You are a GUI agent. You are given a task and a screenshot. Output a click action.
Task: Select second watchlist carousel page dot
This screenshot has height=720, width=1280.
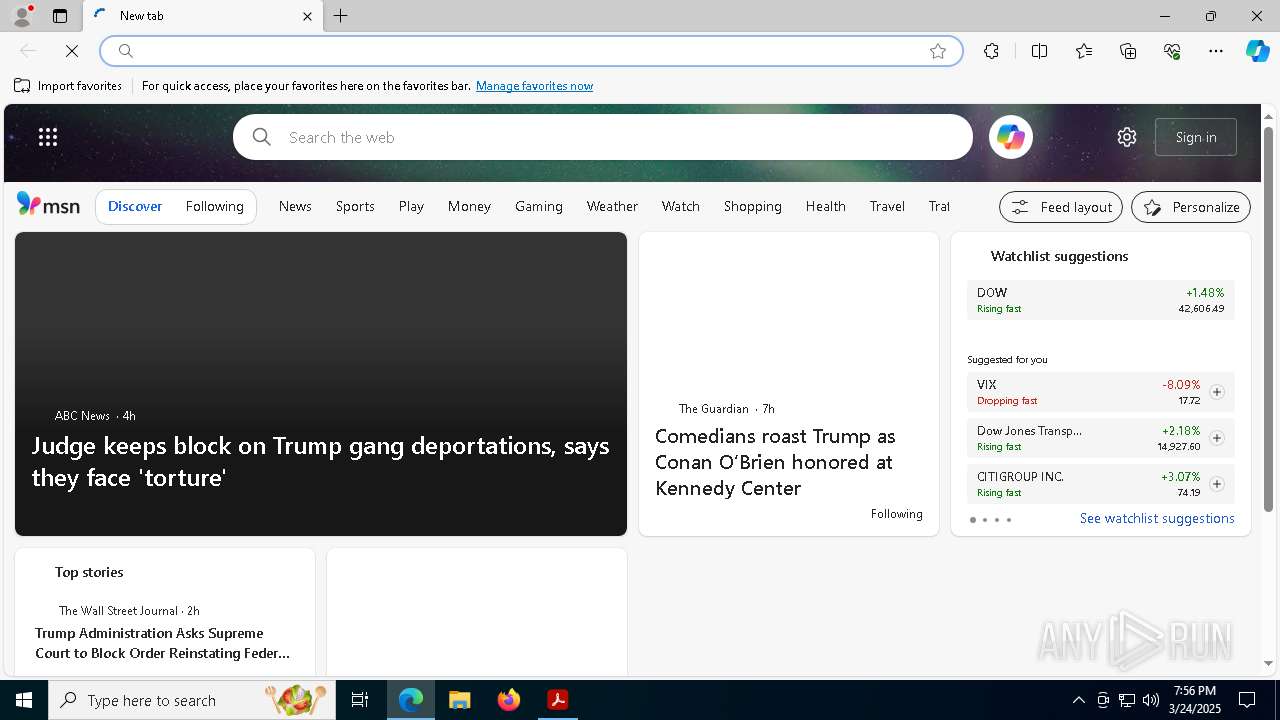click(x=985, y=520)
